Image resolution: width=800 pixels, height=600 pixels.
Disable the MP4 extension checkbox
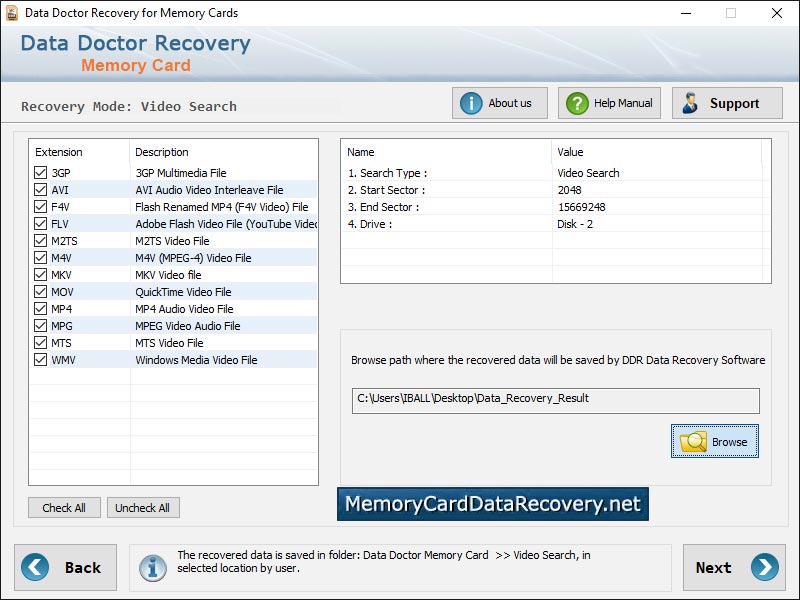pyautogui.click(x=40, y=309)
